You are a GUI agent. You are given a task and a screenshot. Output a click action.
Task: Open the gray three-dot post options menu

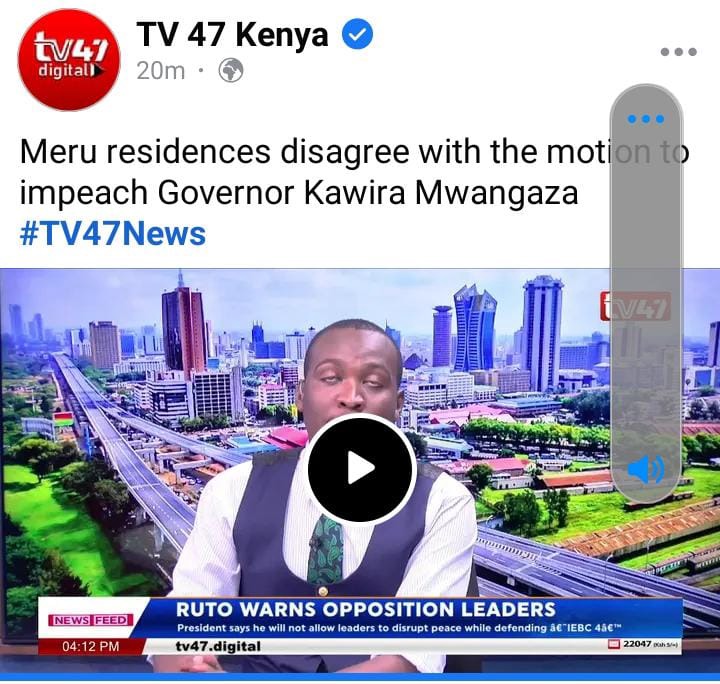click(679, 52)
